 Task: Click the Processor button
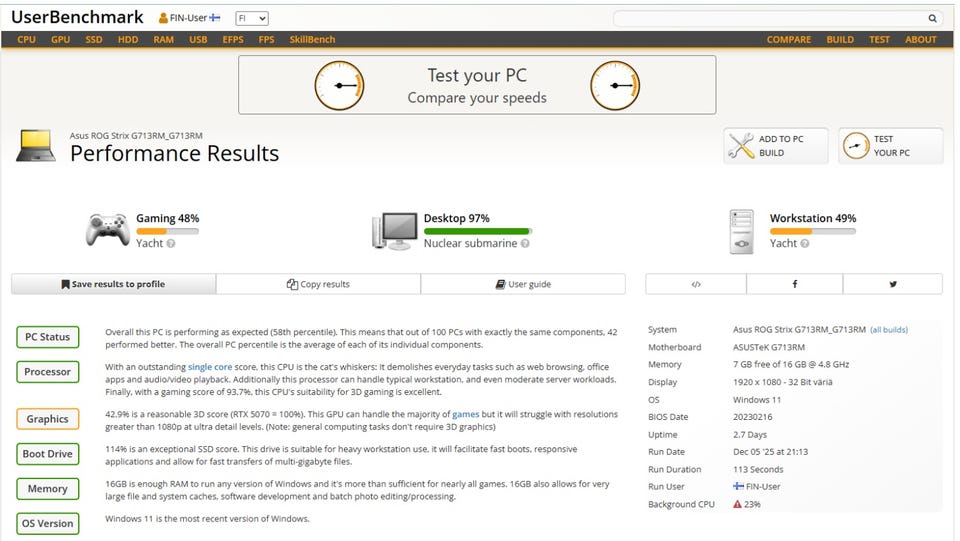coord(48,372)
